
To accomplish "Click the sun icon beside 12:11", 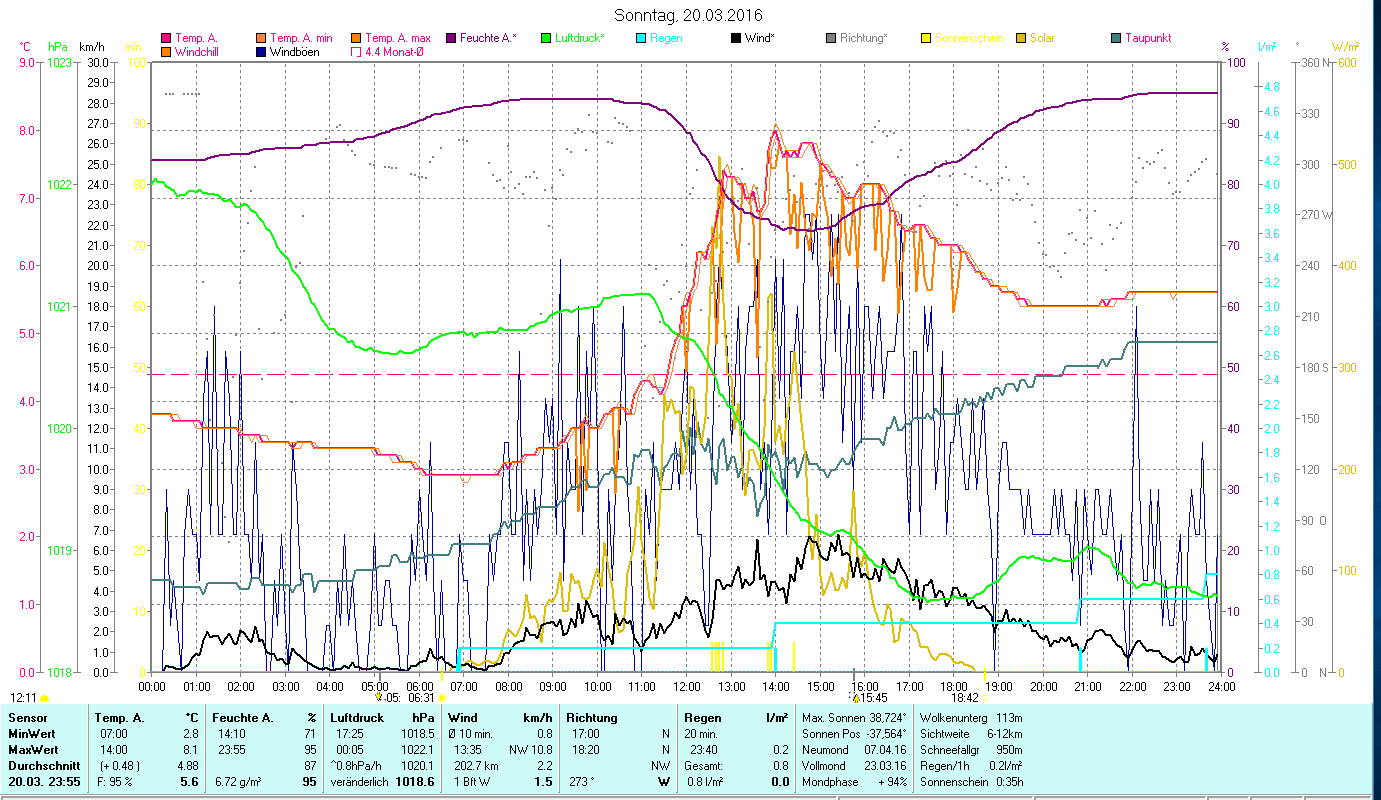I will [x=45, y=698].
